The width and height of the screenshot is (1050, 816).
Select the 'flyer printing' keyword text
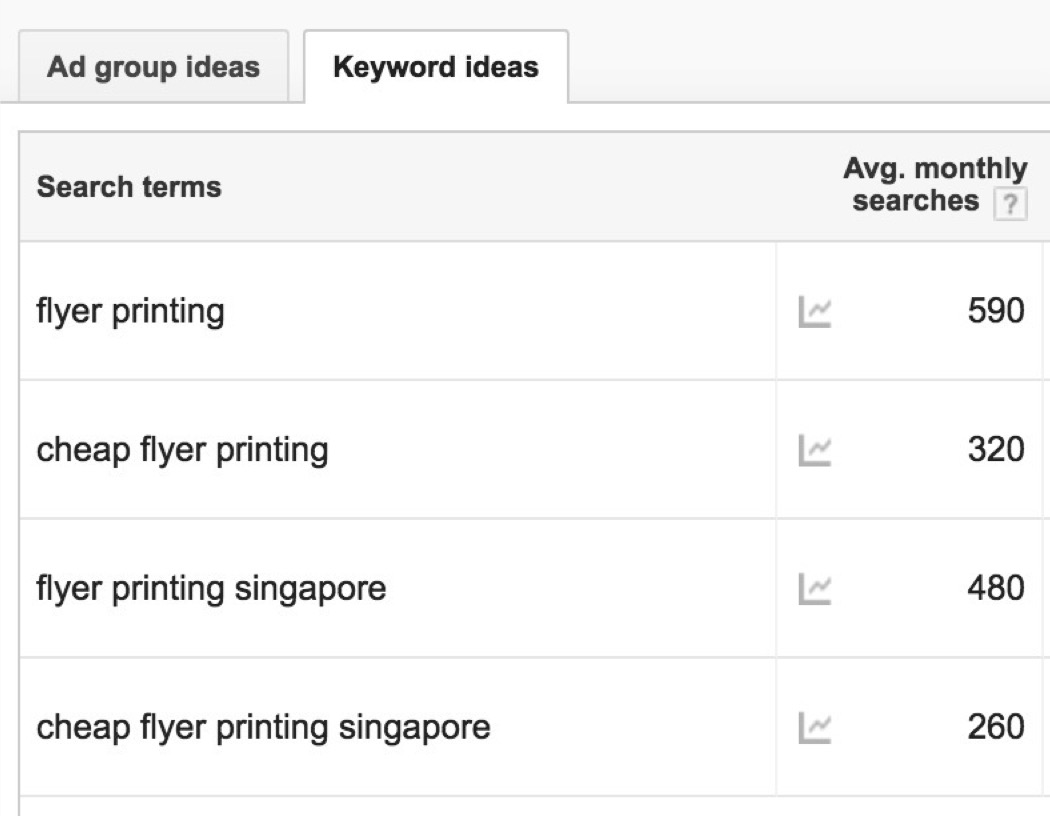[x=131, y=312]
